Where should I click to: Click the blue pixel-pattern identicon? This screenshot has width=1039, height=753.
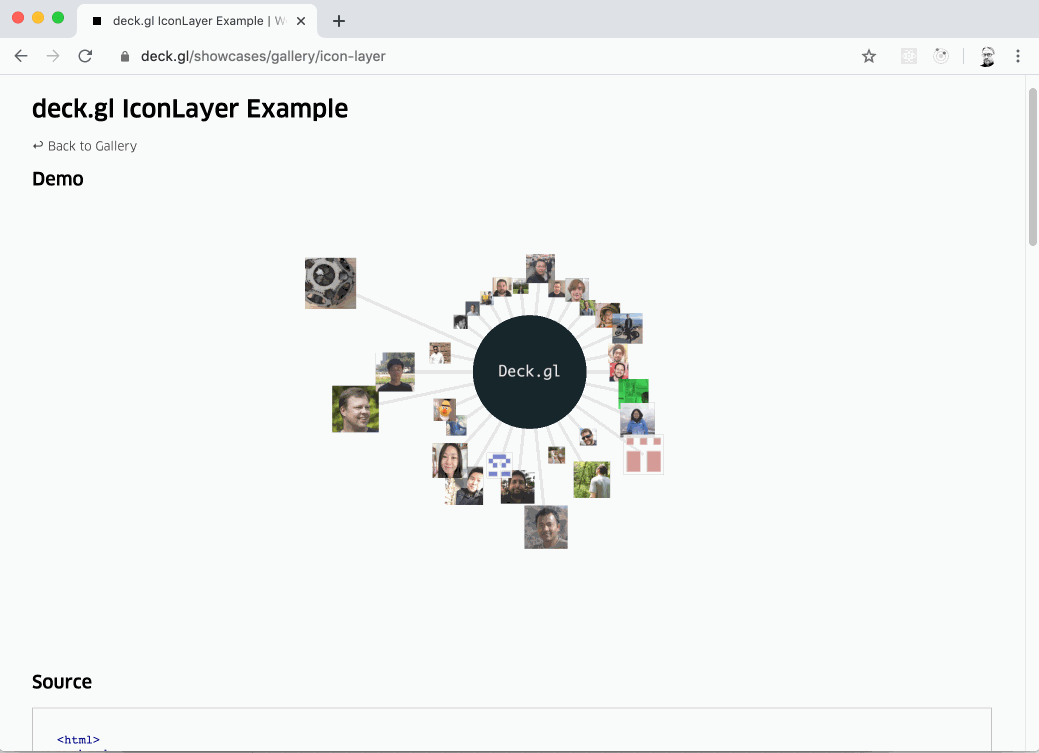(500, 465)
